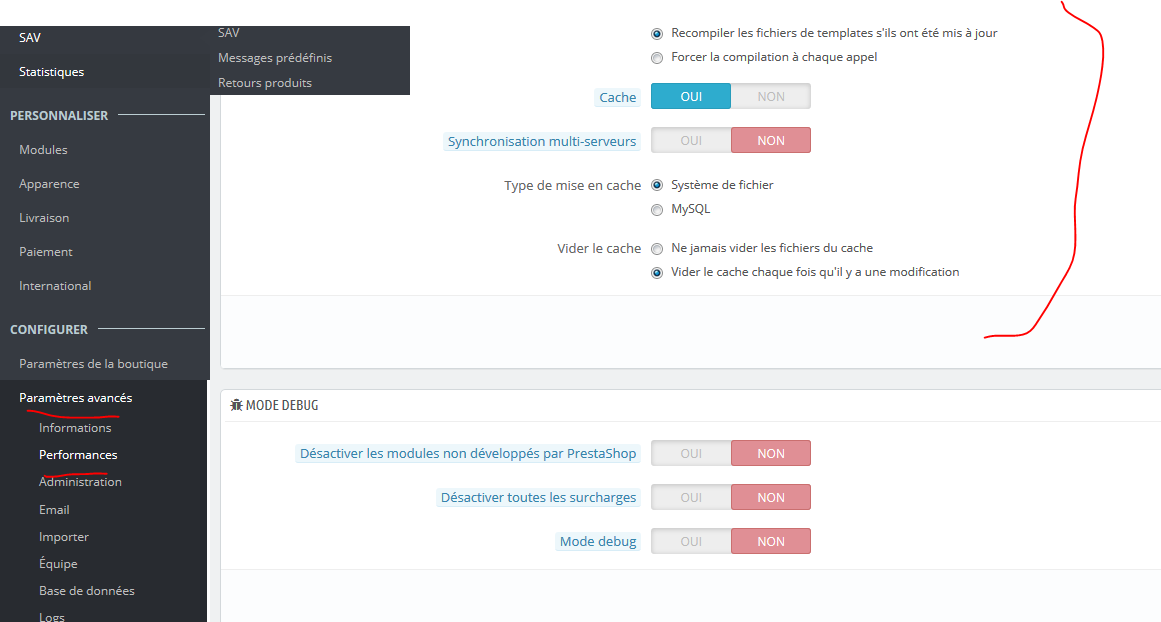Open Performances submenu item
The height and width of the screenshot is (622, 1161).
(x=78, y=455)
